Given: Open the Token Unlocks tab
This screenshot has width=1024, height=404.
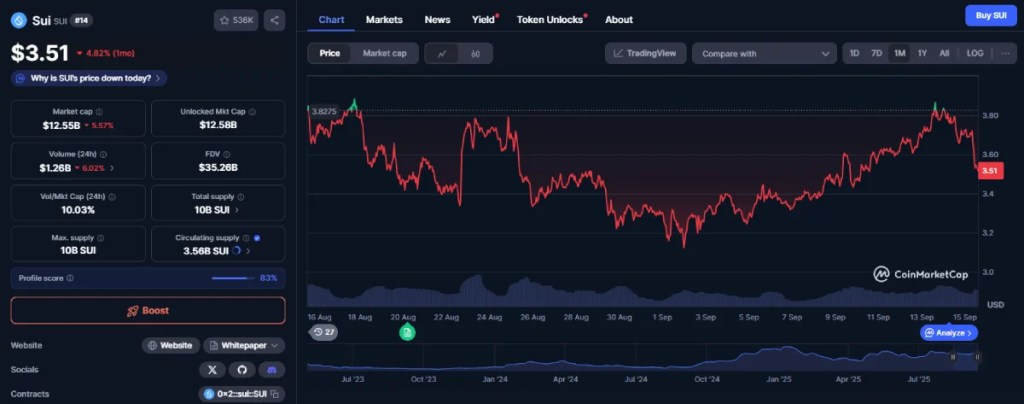Looking at the screenshot, I should [x=550, y=19].
